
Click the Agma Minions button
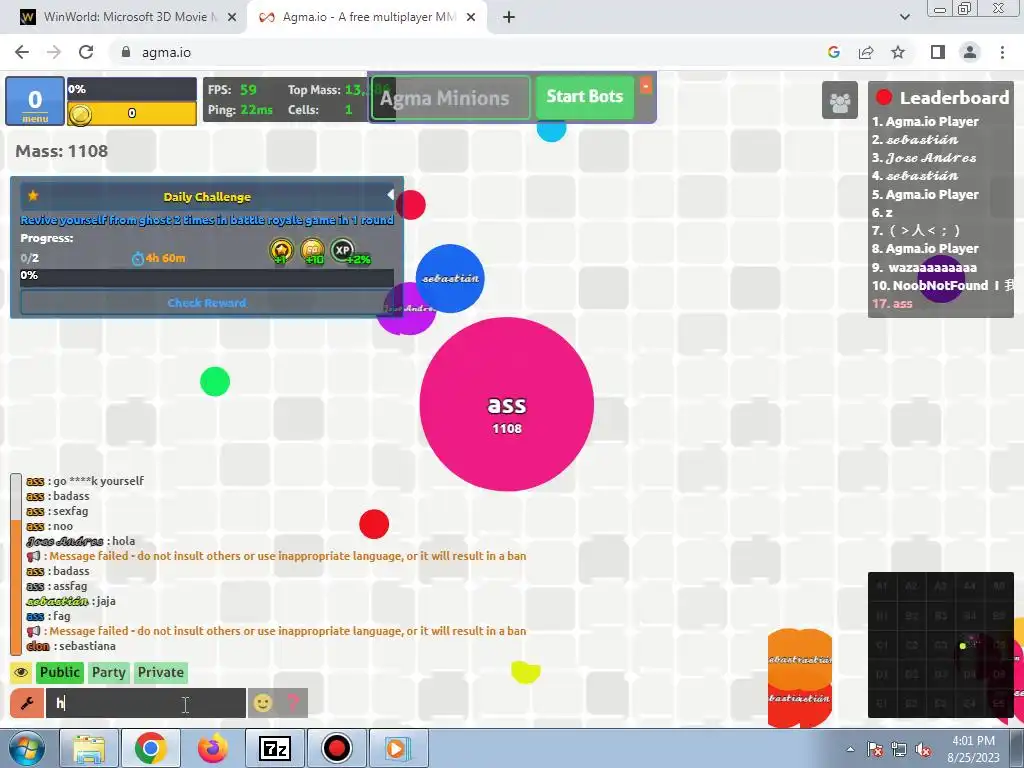tap(450, 98)
